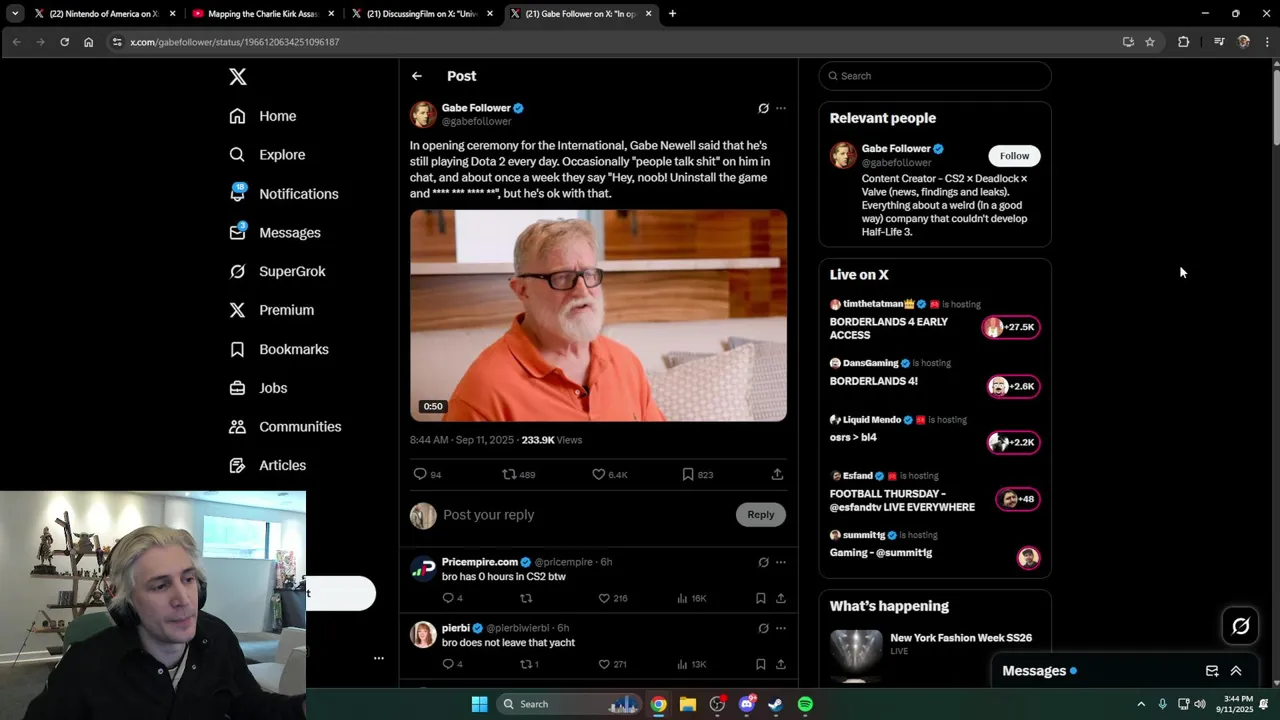Open the Chrome menu
1280x720 pixels.
(x=1267, y=42)
